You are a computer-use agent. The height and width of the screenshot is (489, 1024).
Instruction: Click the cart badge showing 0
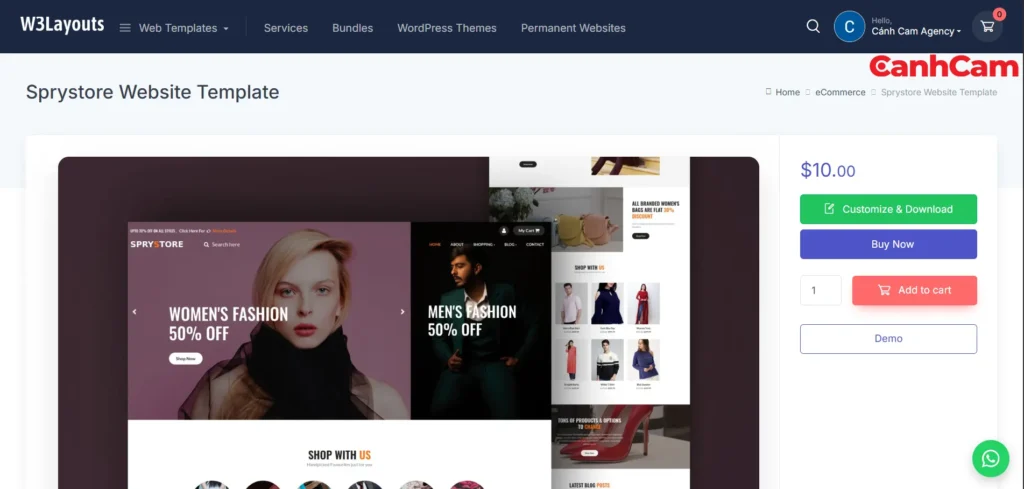(999, 14)
